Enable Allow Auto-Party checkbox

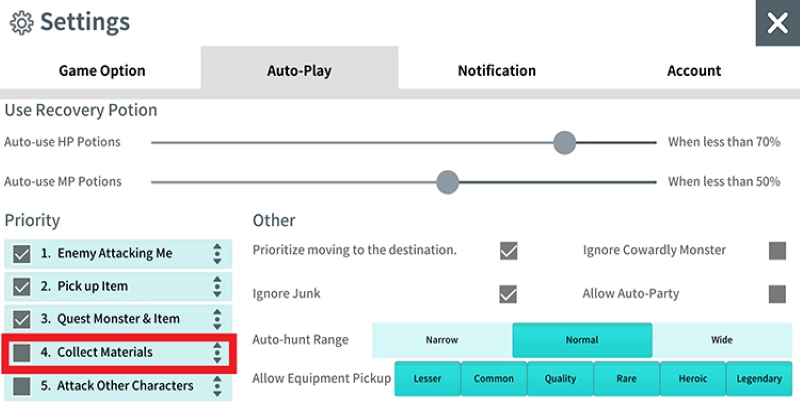777,294
